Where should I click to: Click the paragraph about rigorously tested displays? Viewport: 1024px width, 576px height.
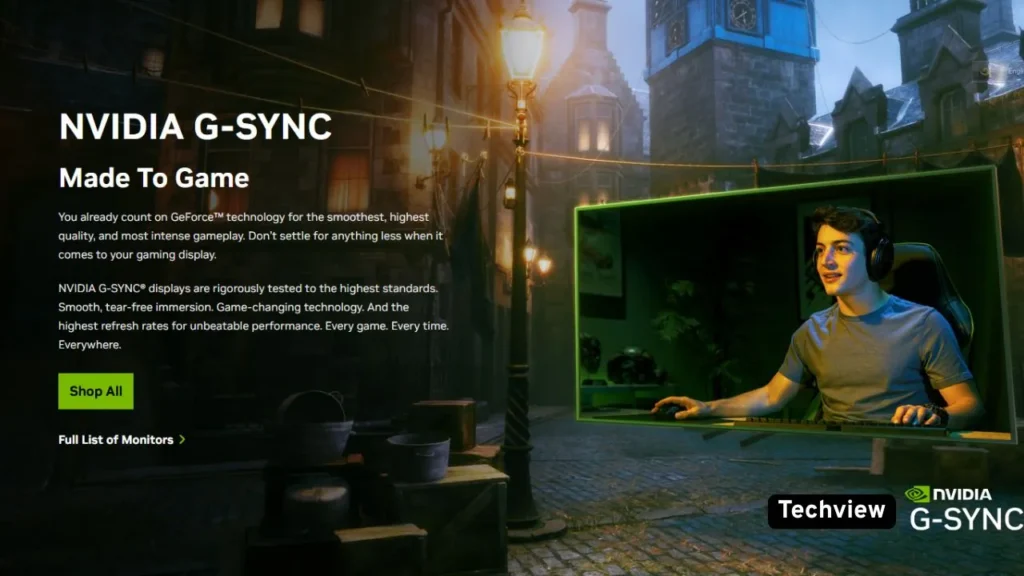coord(253,316)
